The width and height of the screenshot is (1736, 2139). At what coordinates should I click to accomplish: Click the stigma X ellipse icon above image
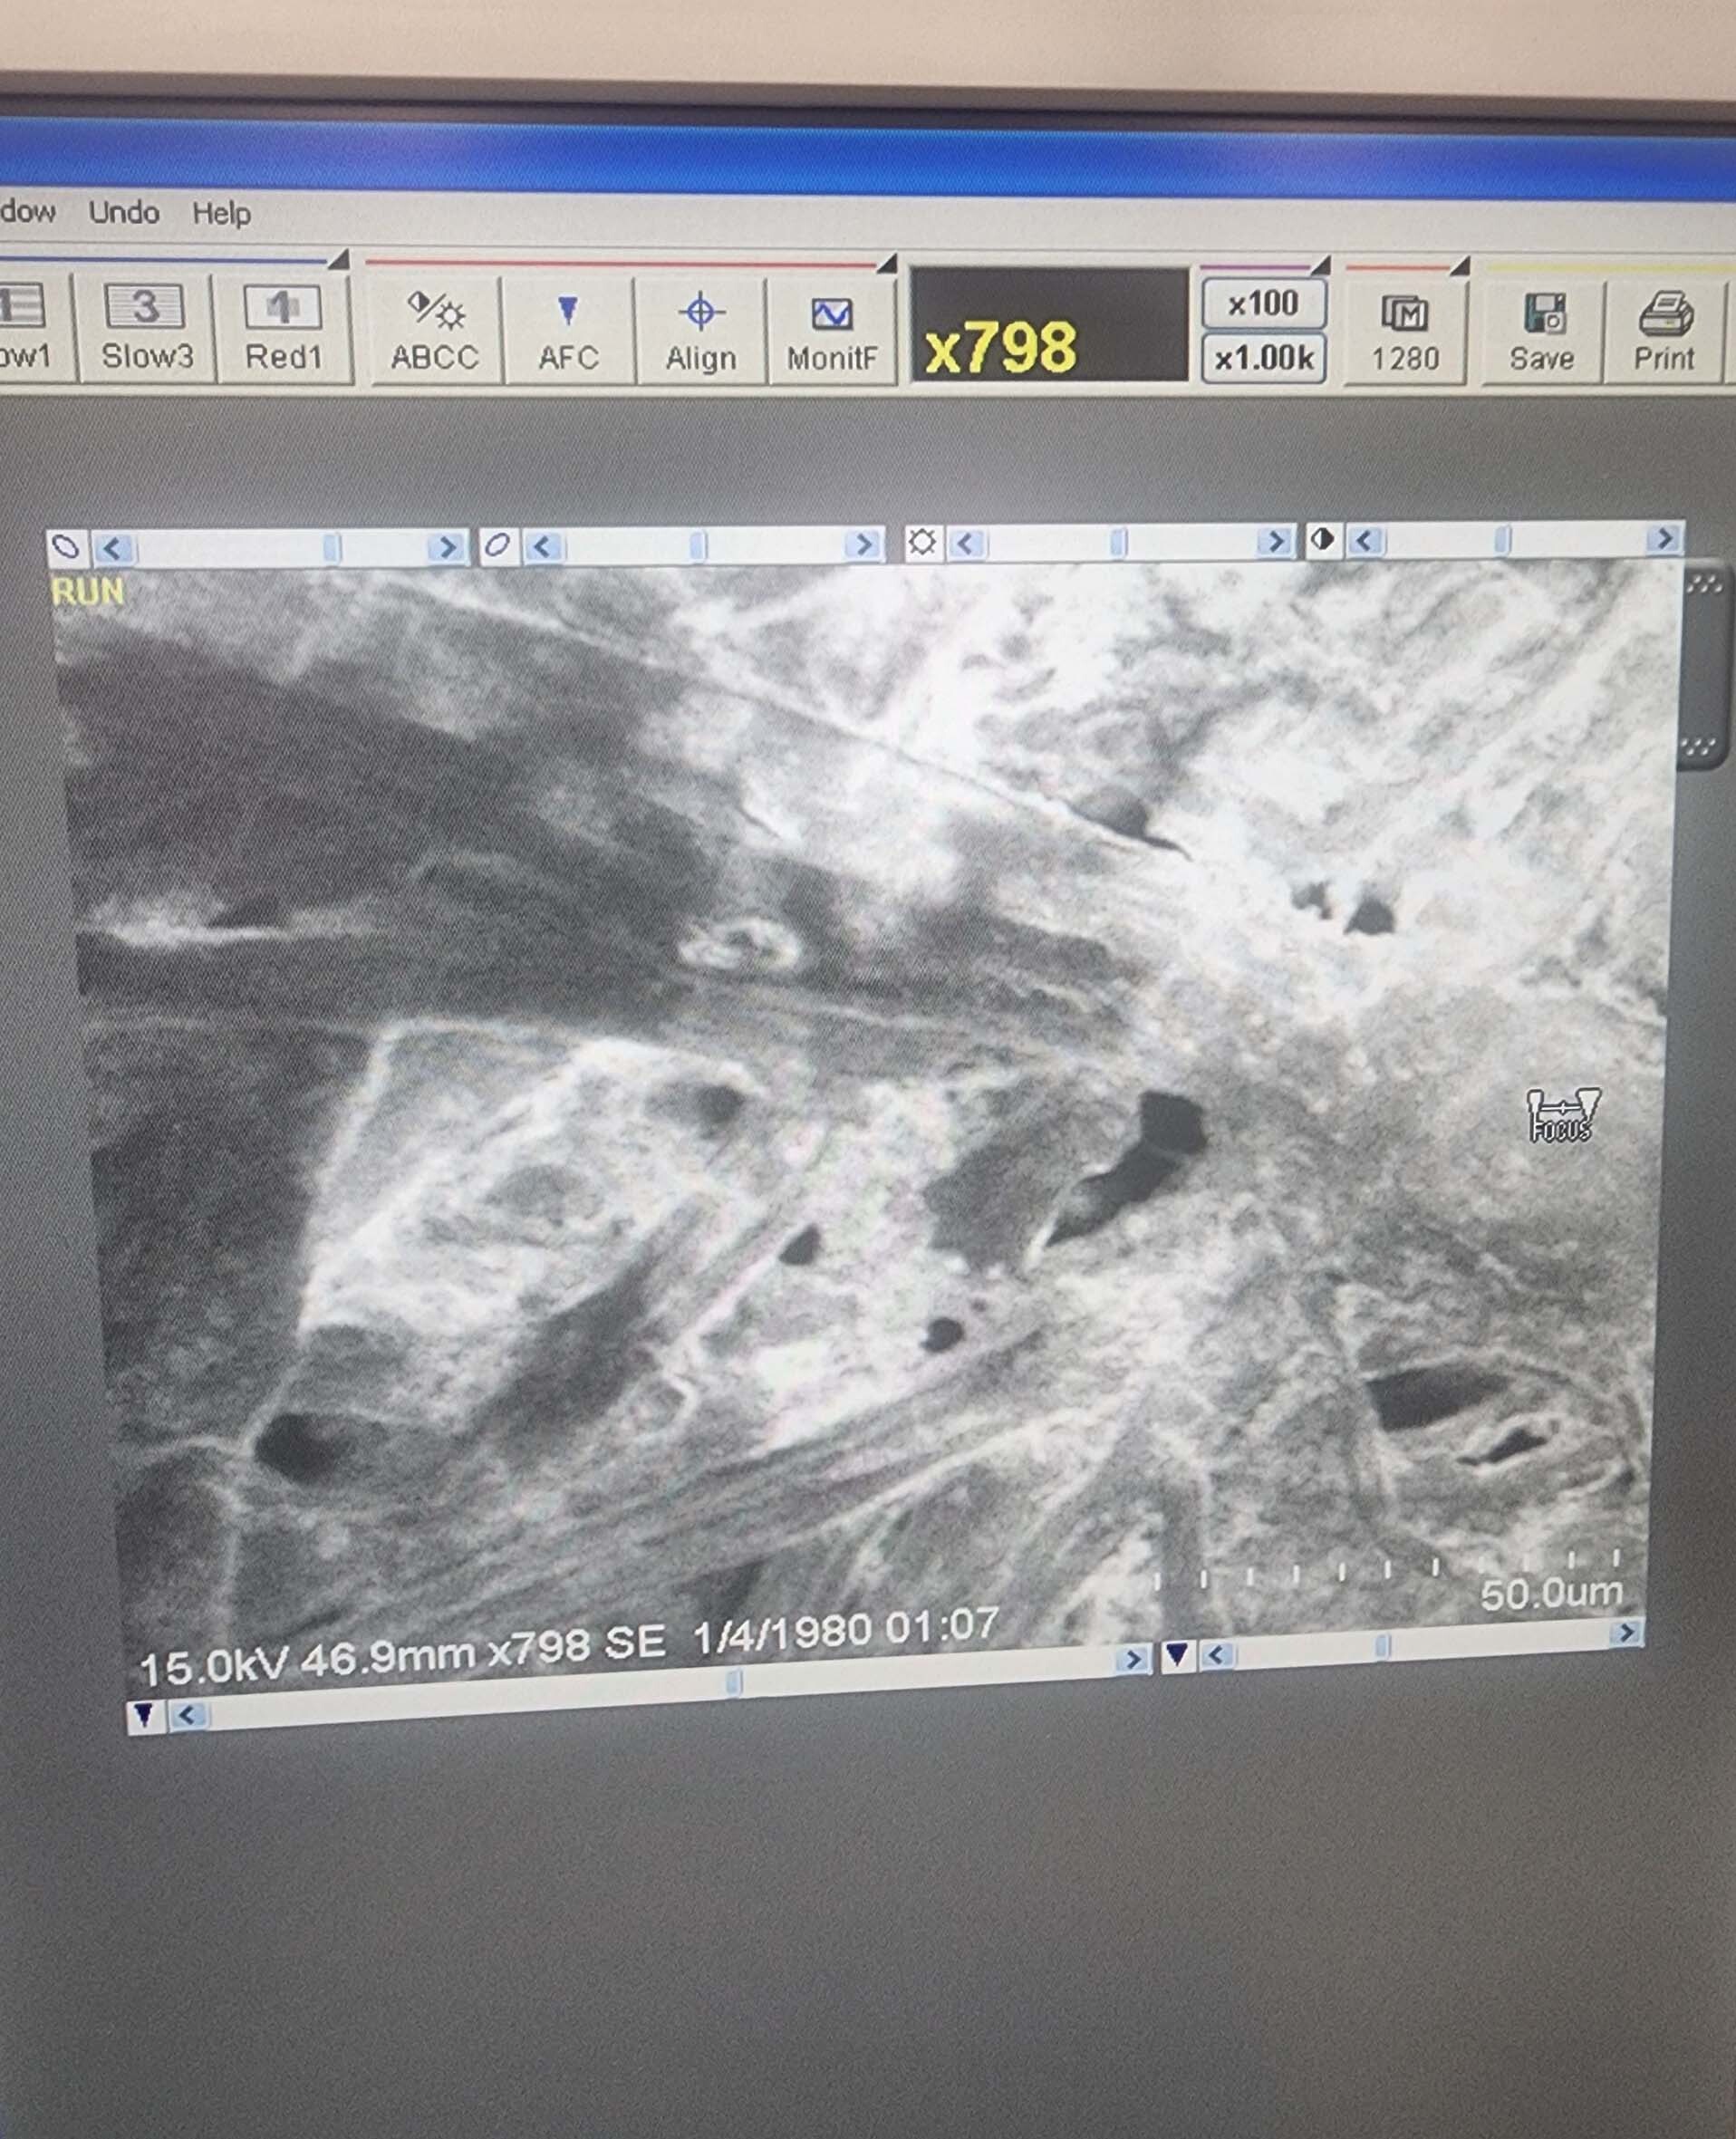(x=66, y=547)
